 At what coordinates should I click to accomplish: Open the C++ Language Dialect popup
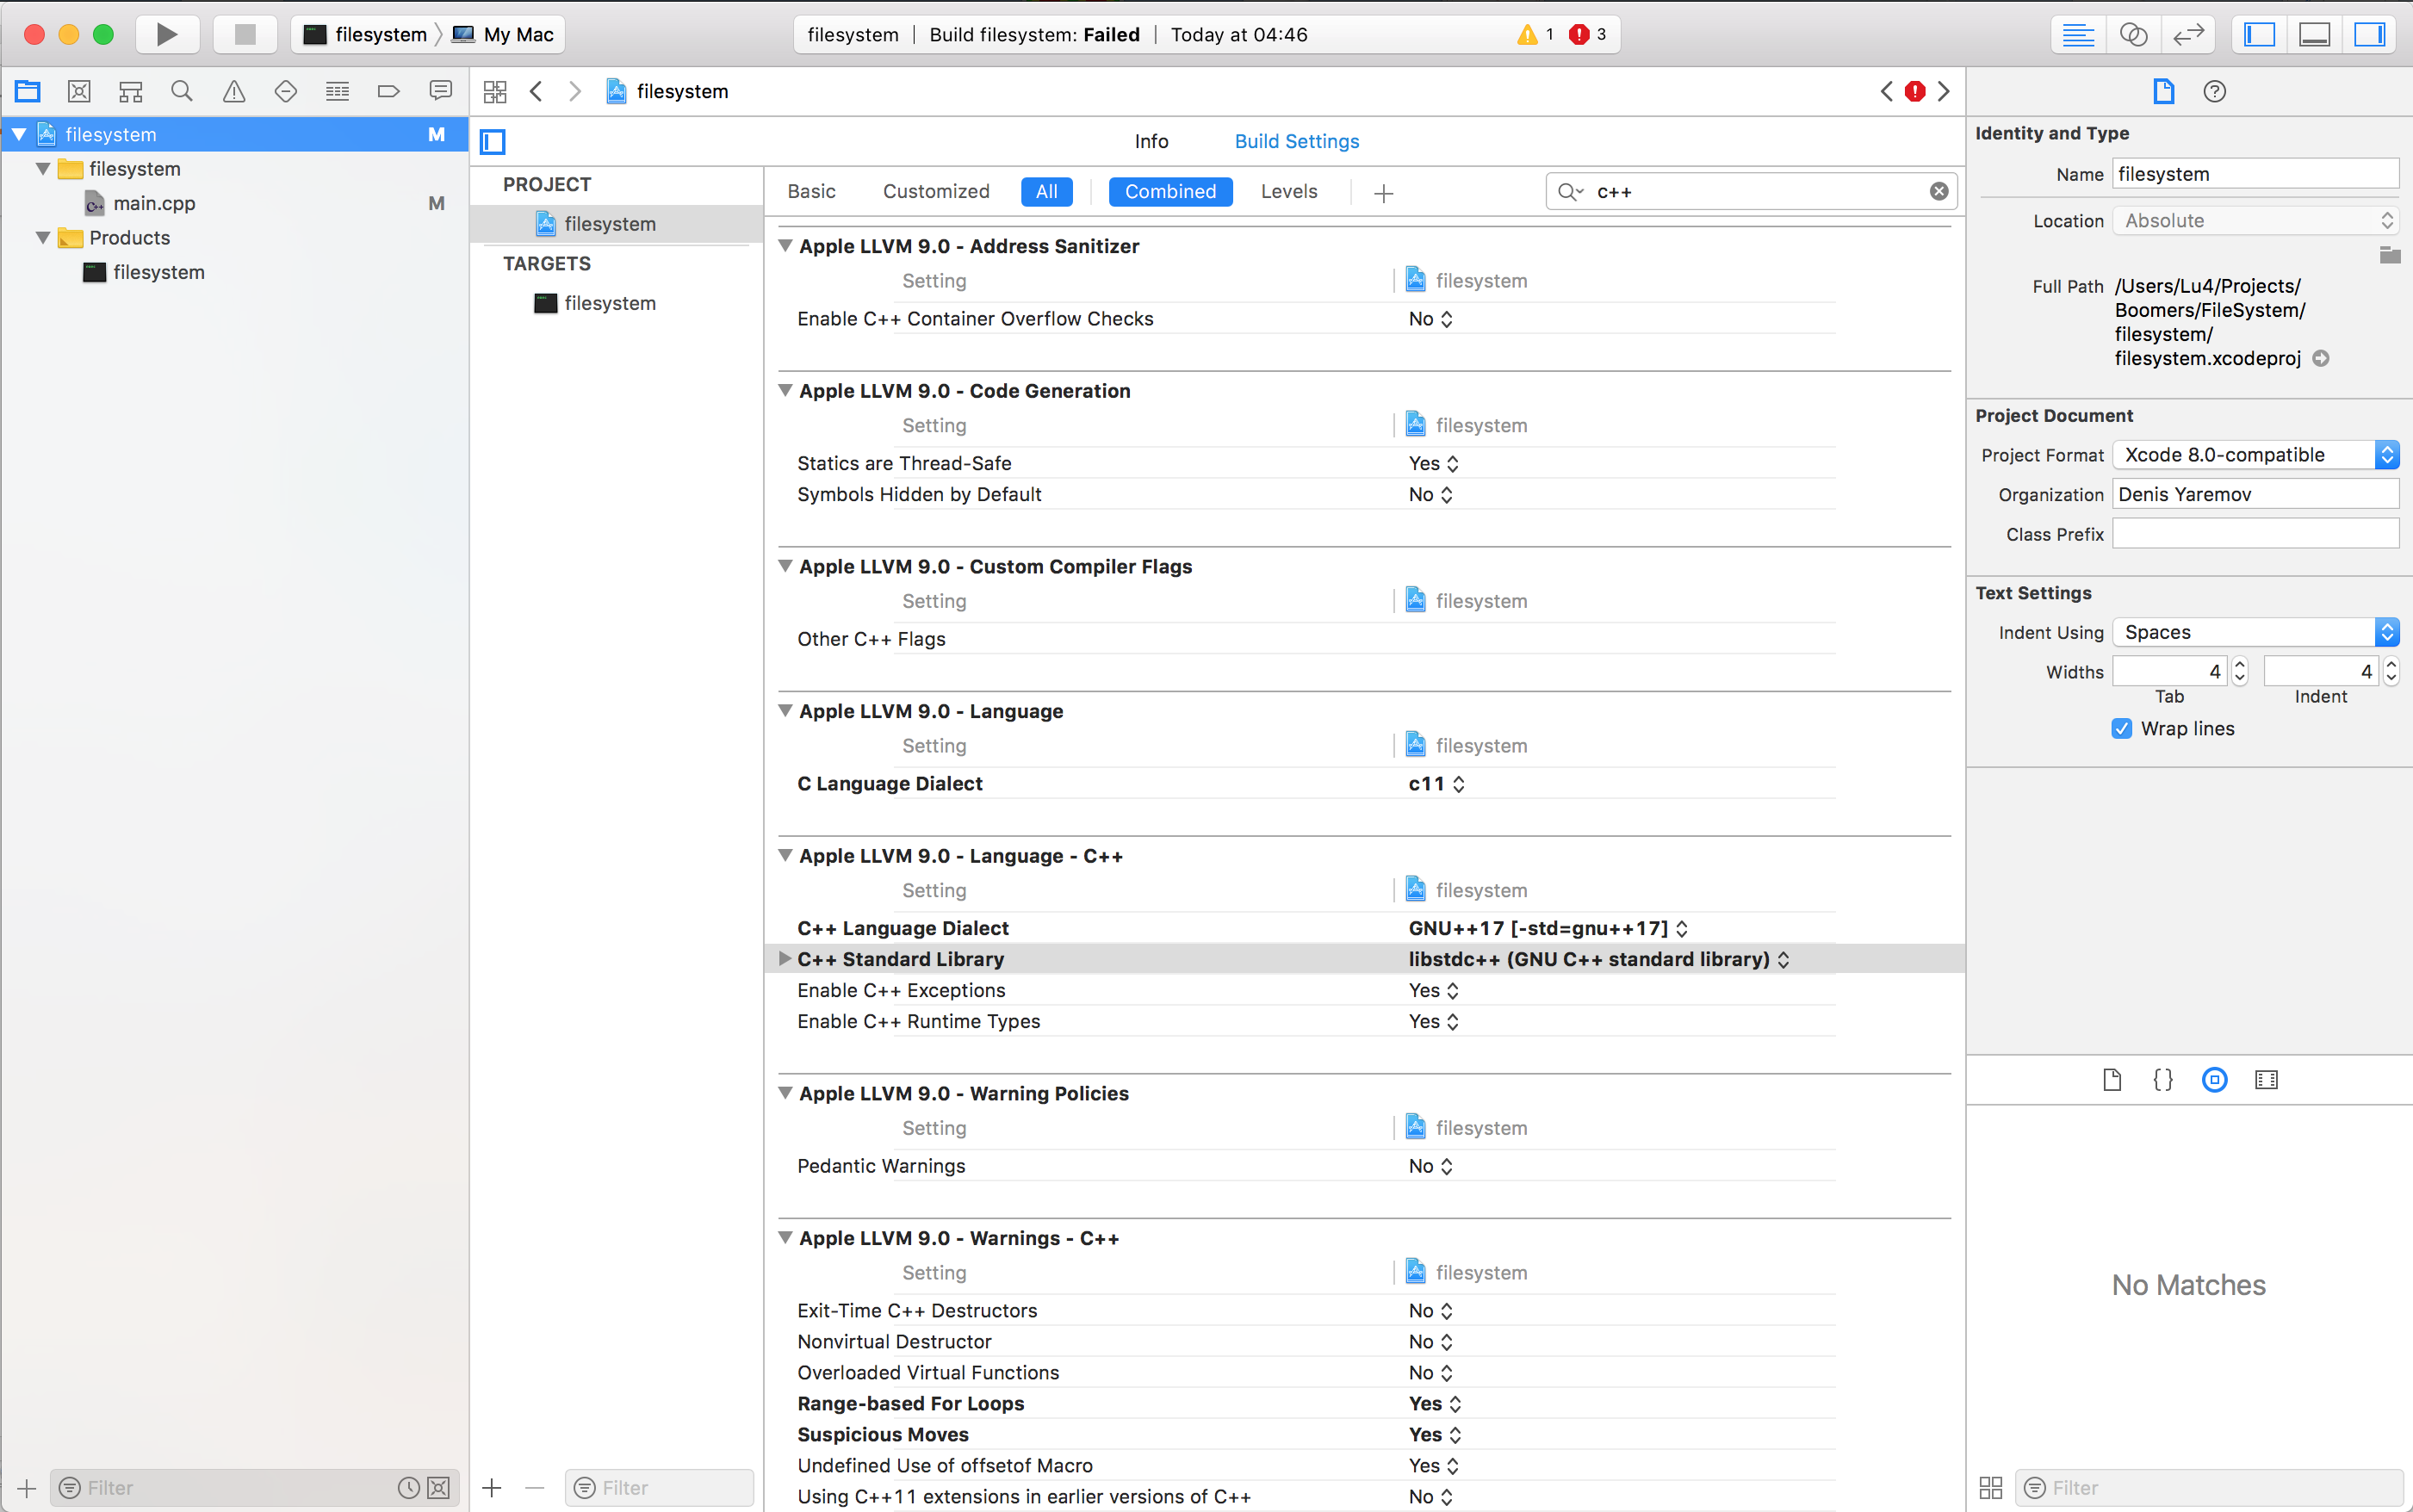(x=1547, y=928)
